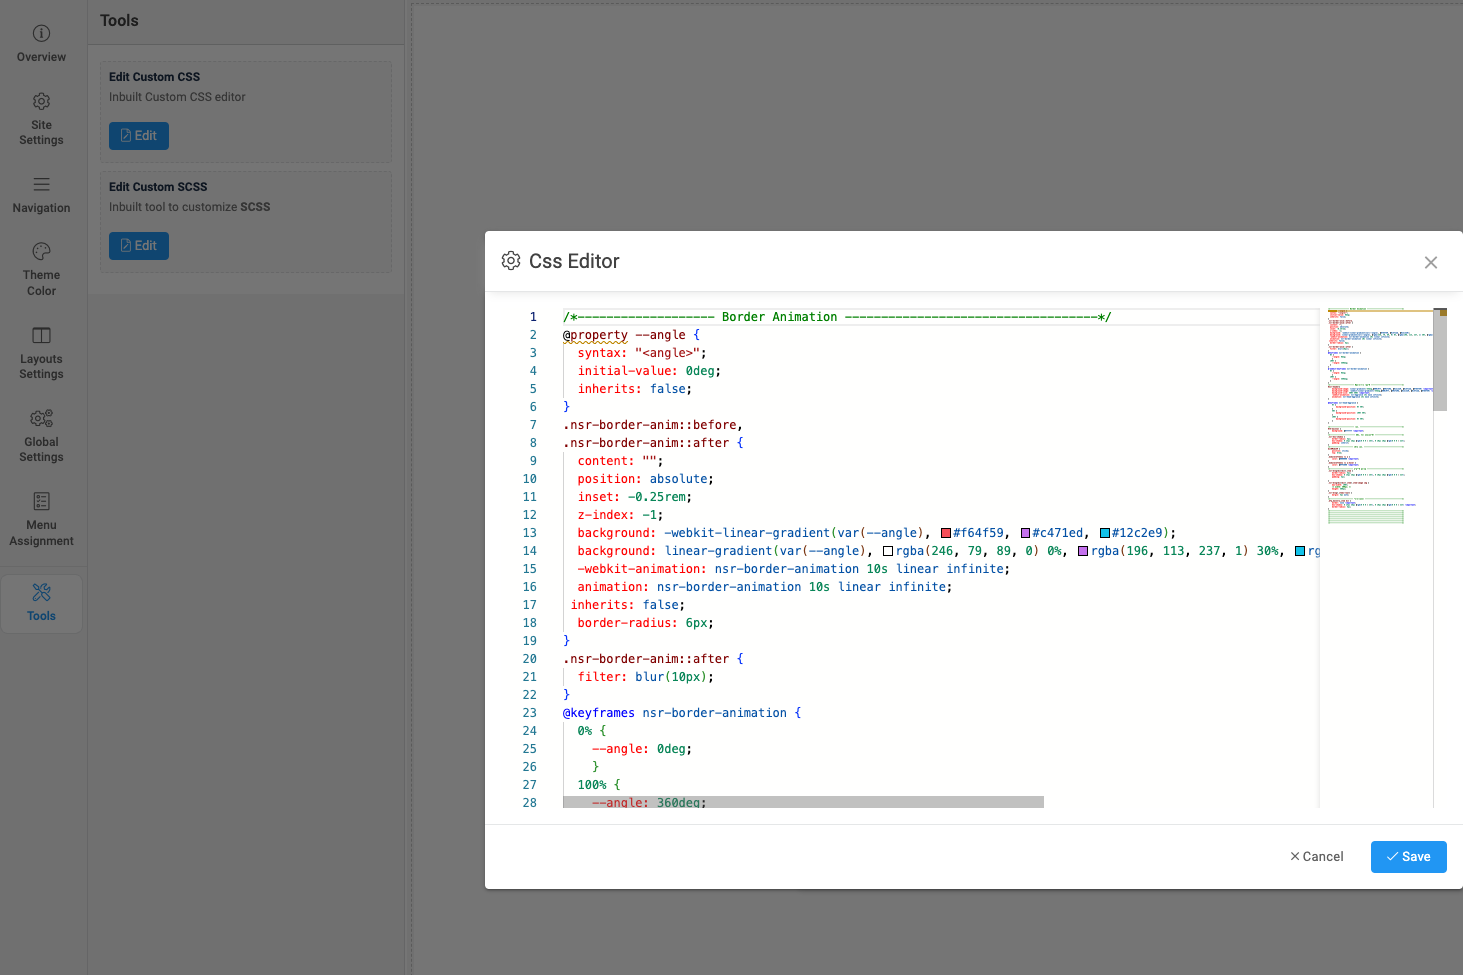Cancel the Css Editor dialog
The image size is (1463, 975).
tap(1317, 857)
